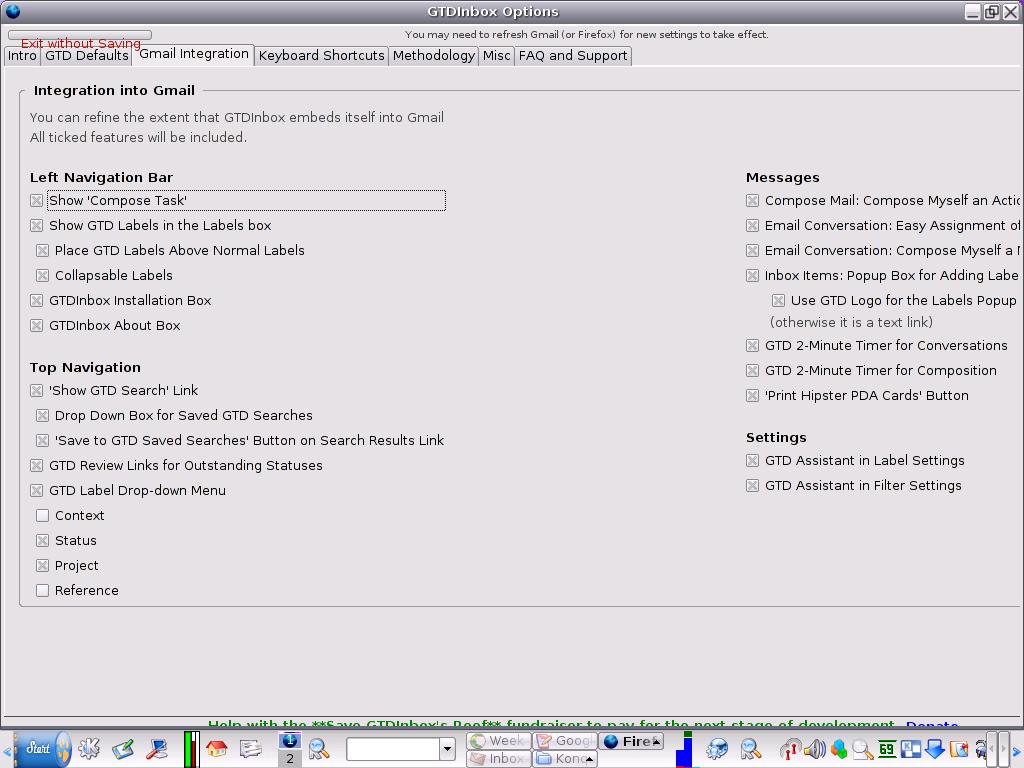
Task: Open the KDE gear settings icon in taskbar
Action: [89, 748]
